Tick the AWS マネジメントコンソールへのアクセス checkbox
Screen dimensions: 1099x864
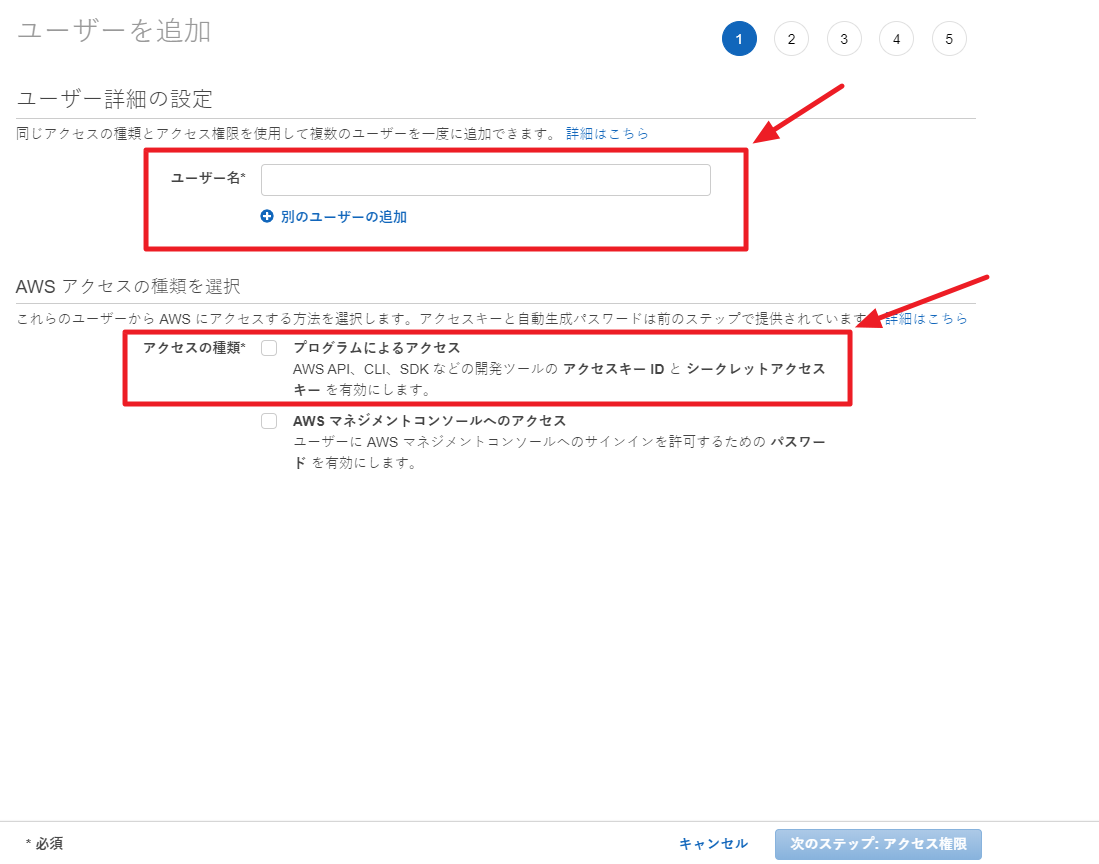[x=269, y=421]
